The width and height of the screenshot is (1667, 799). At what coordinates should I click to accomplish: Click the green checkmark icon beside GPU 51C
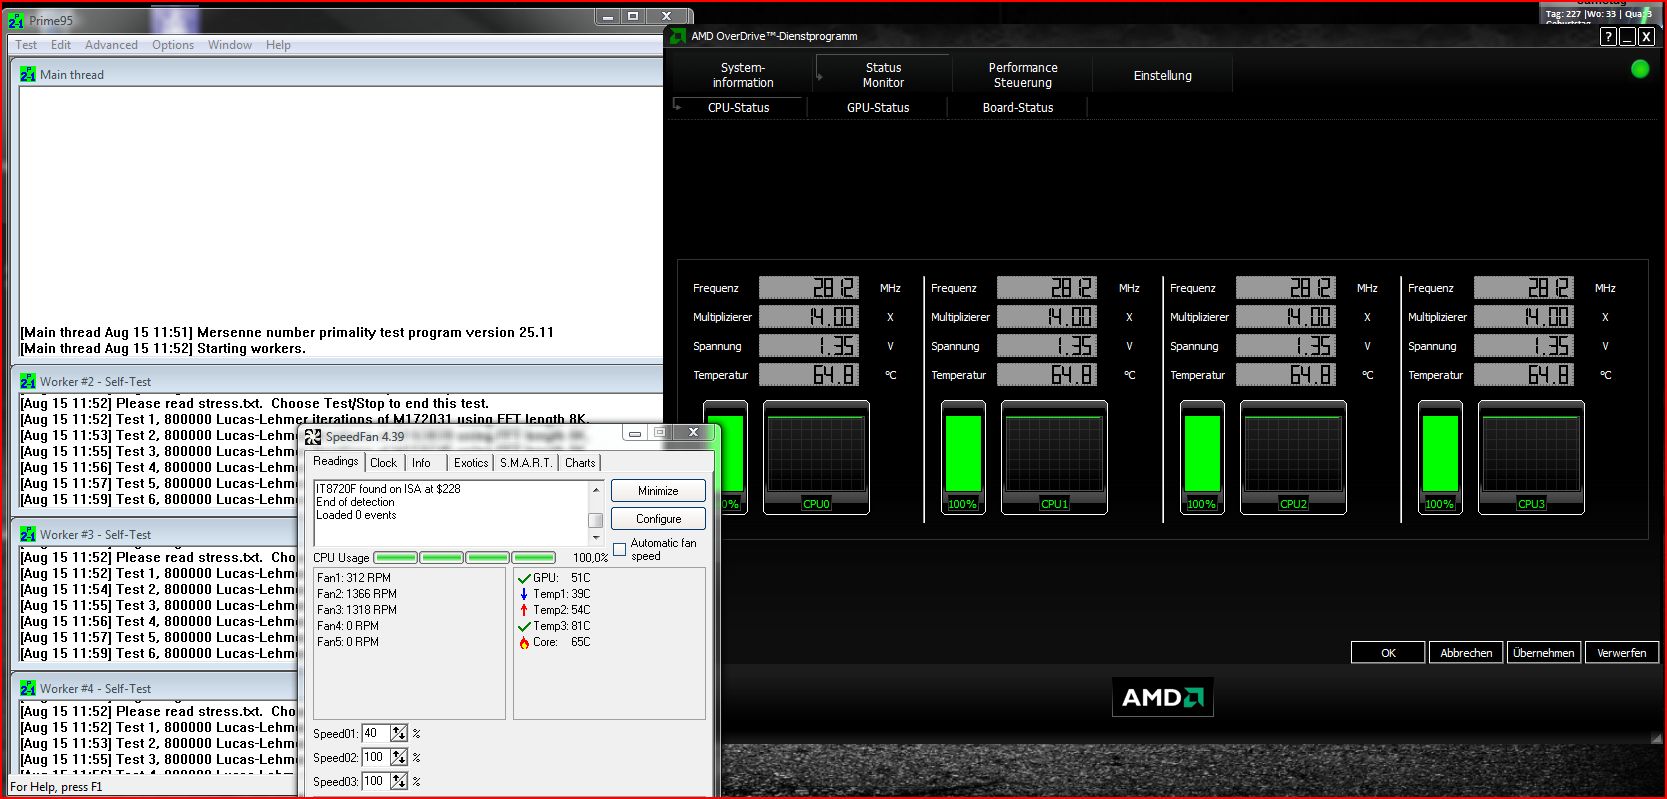[524, 578]
